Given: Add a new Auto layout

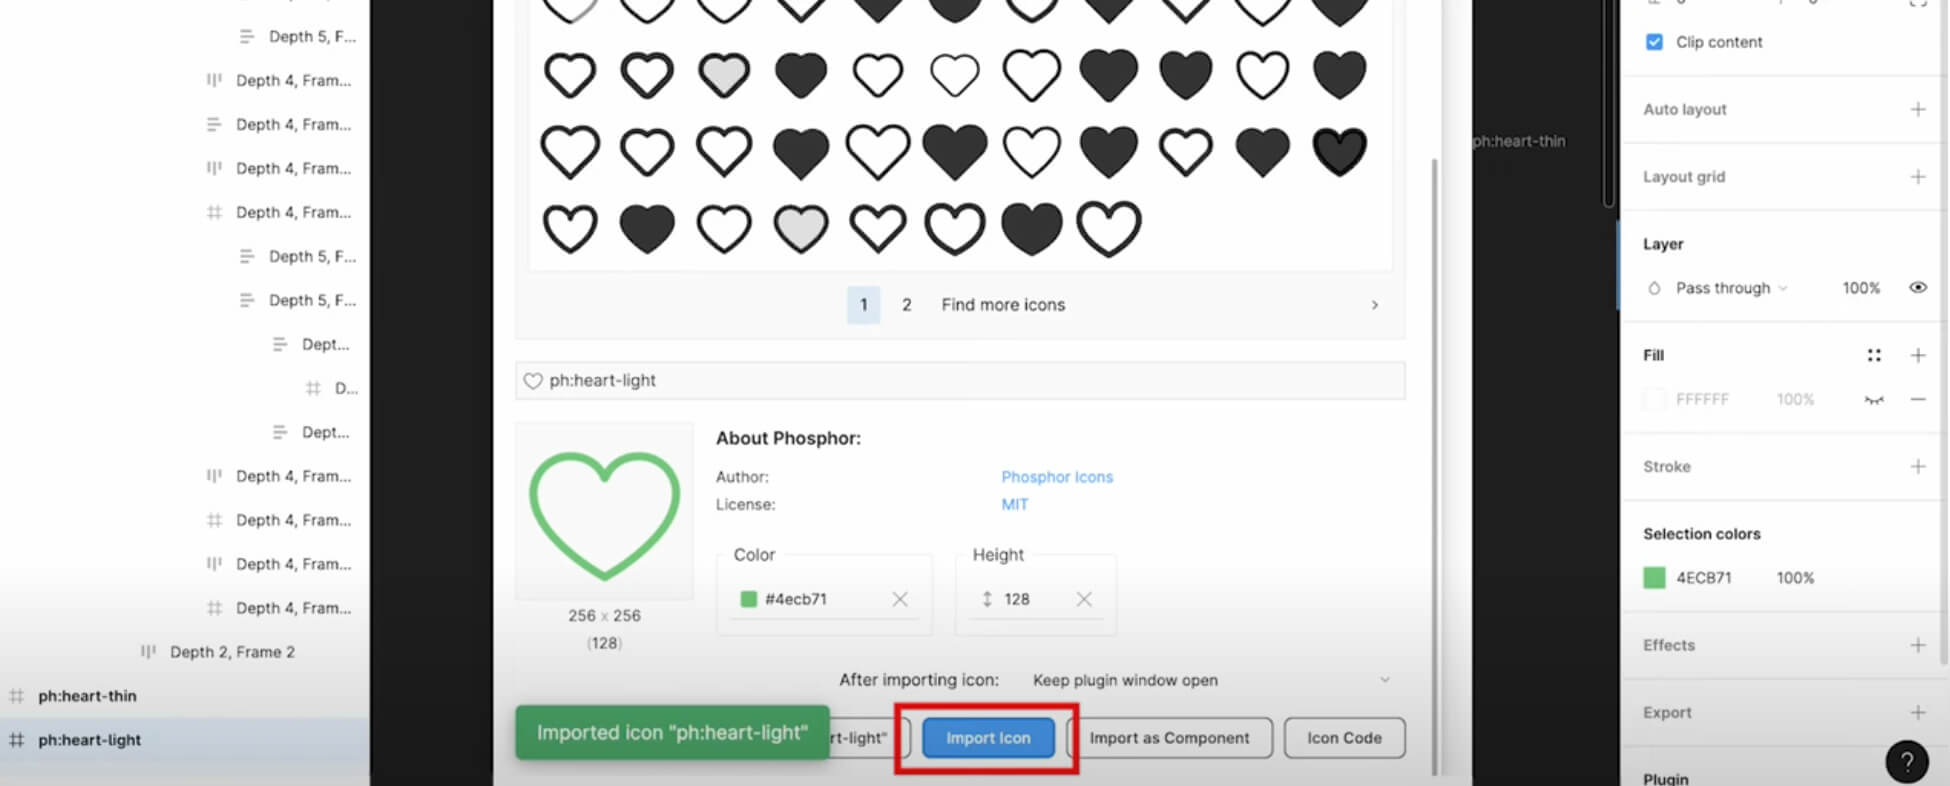Looking at the screenshot, I should click(x=1917, y=109).
